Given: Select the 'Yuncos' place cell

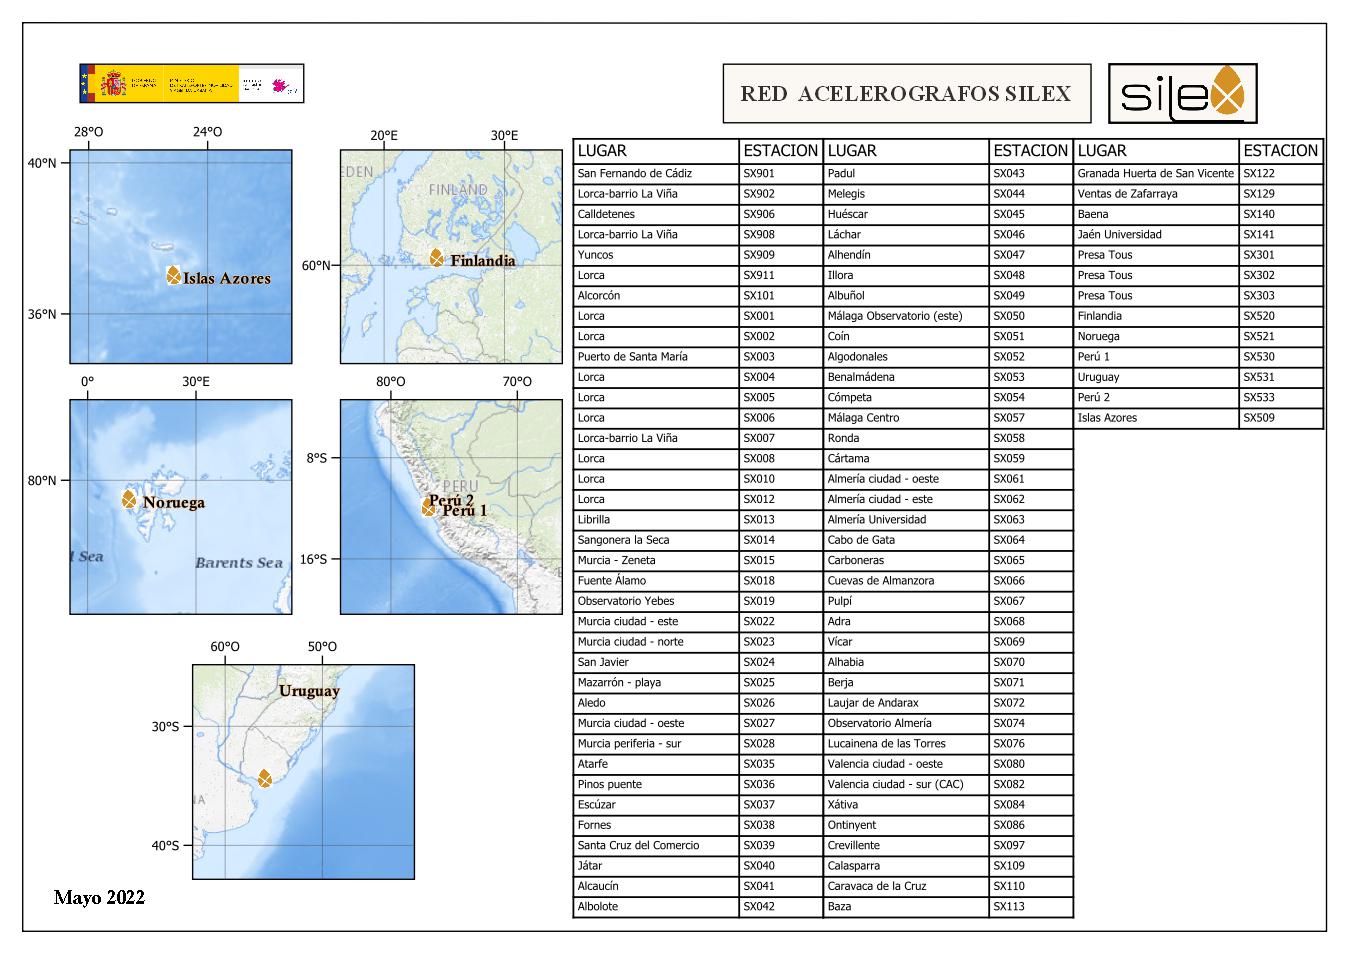Looking at the screenshot, I should point(656,255).
